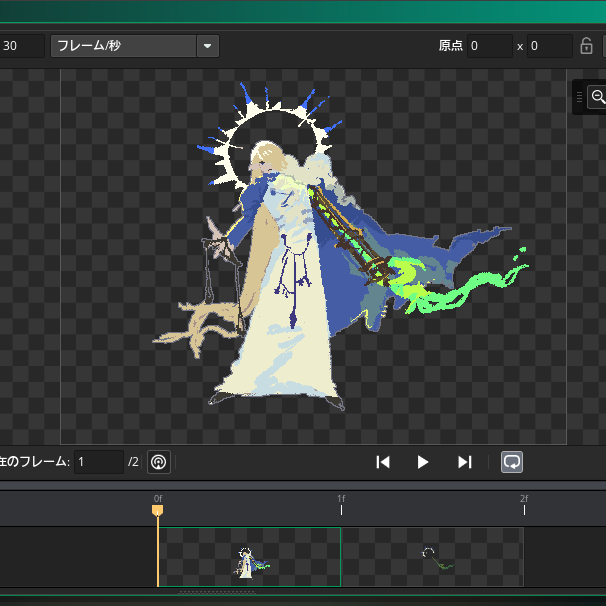Grab the zoom toolbar grip handle

[x=580, y=97]
